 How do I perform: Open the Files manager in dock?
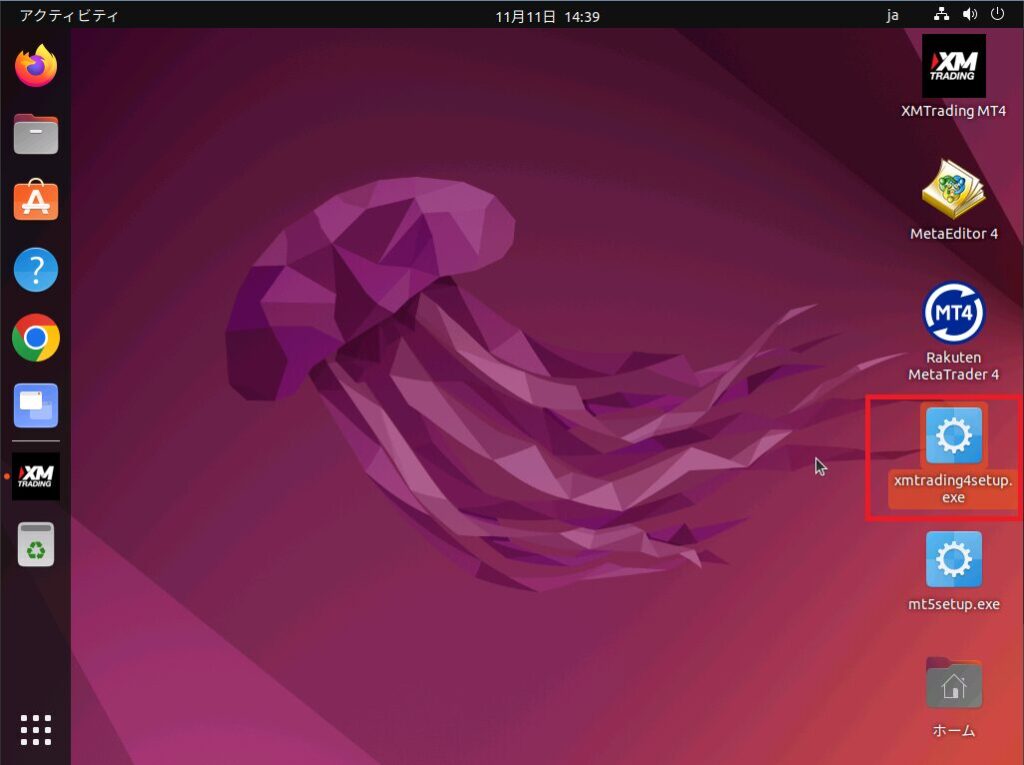36,134
